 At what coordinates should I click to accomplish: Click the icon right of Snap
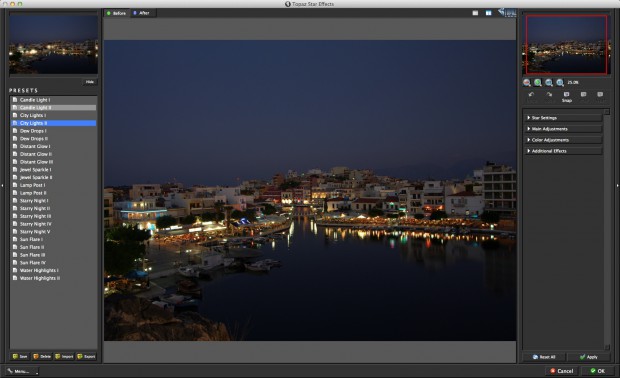click(584, 94)
